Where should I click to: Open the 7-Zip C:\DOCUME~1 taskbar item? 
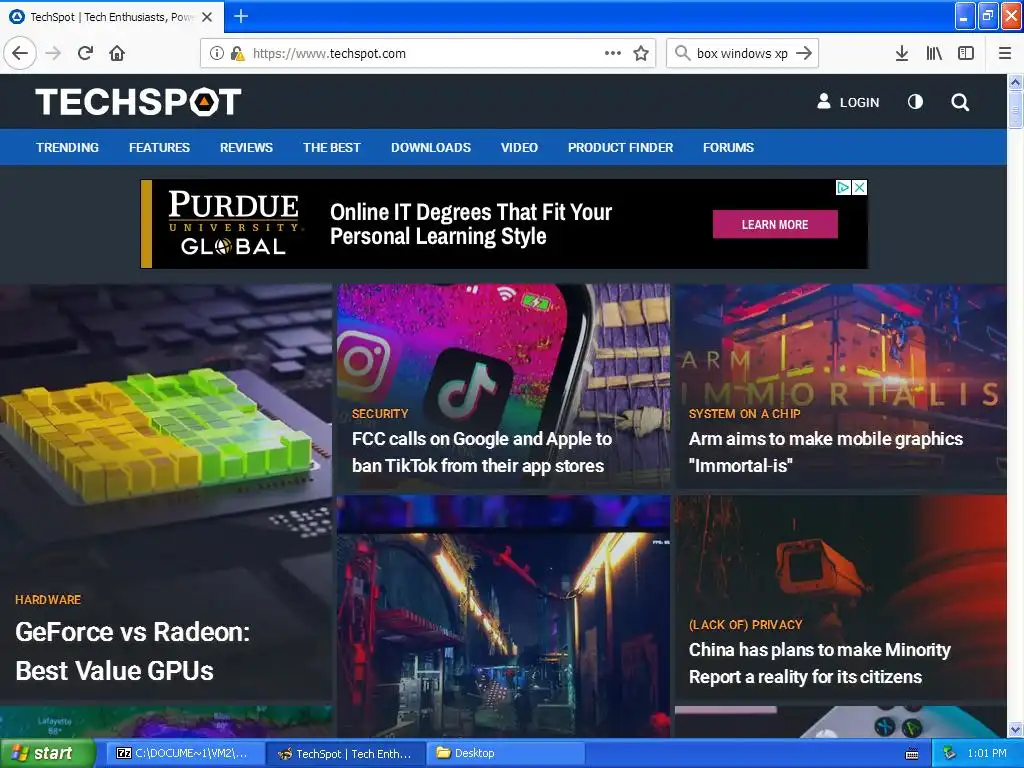tap(185, 754)
